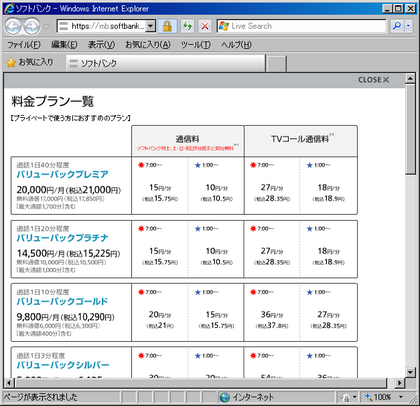Click the magnifier search button
The height and width of the screenshot is (406, 420).
point(397,26)
